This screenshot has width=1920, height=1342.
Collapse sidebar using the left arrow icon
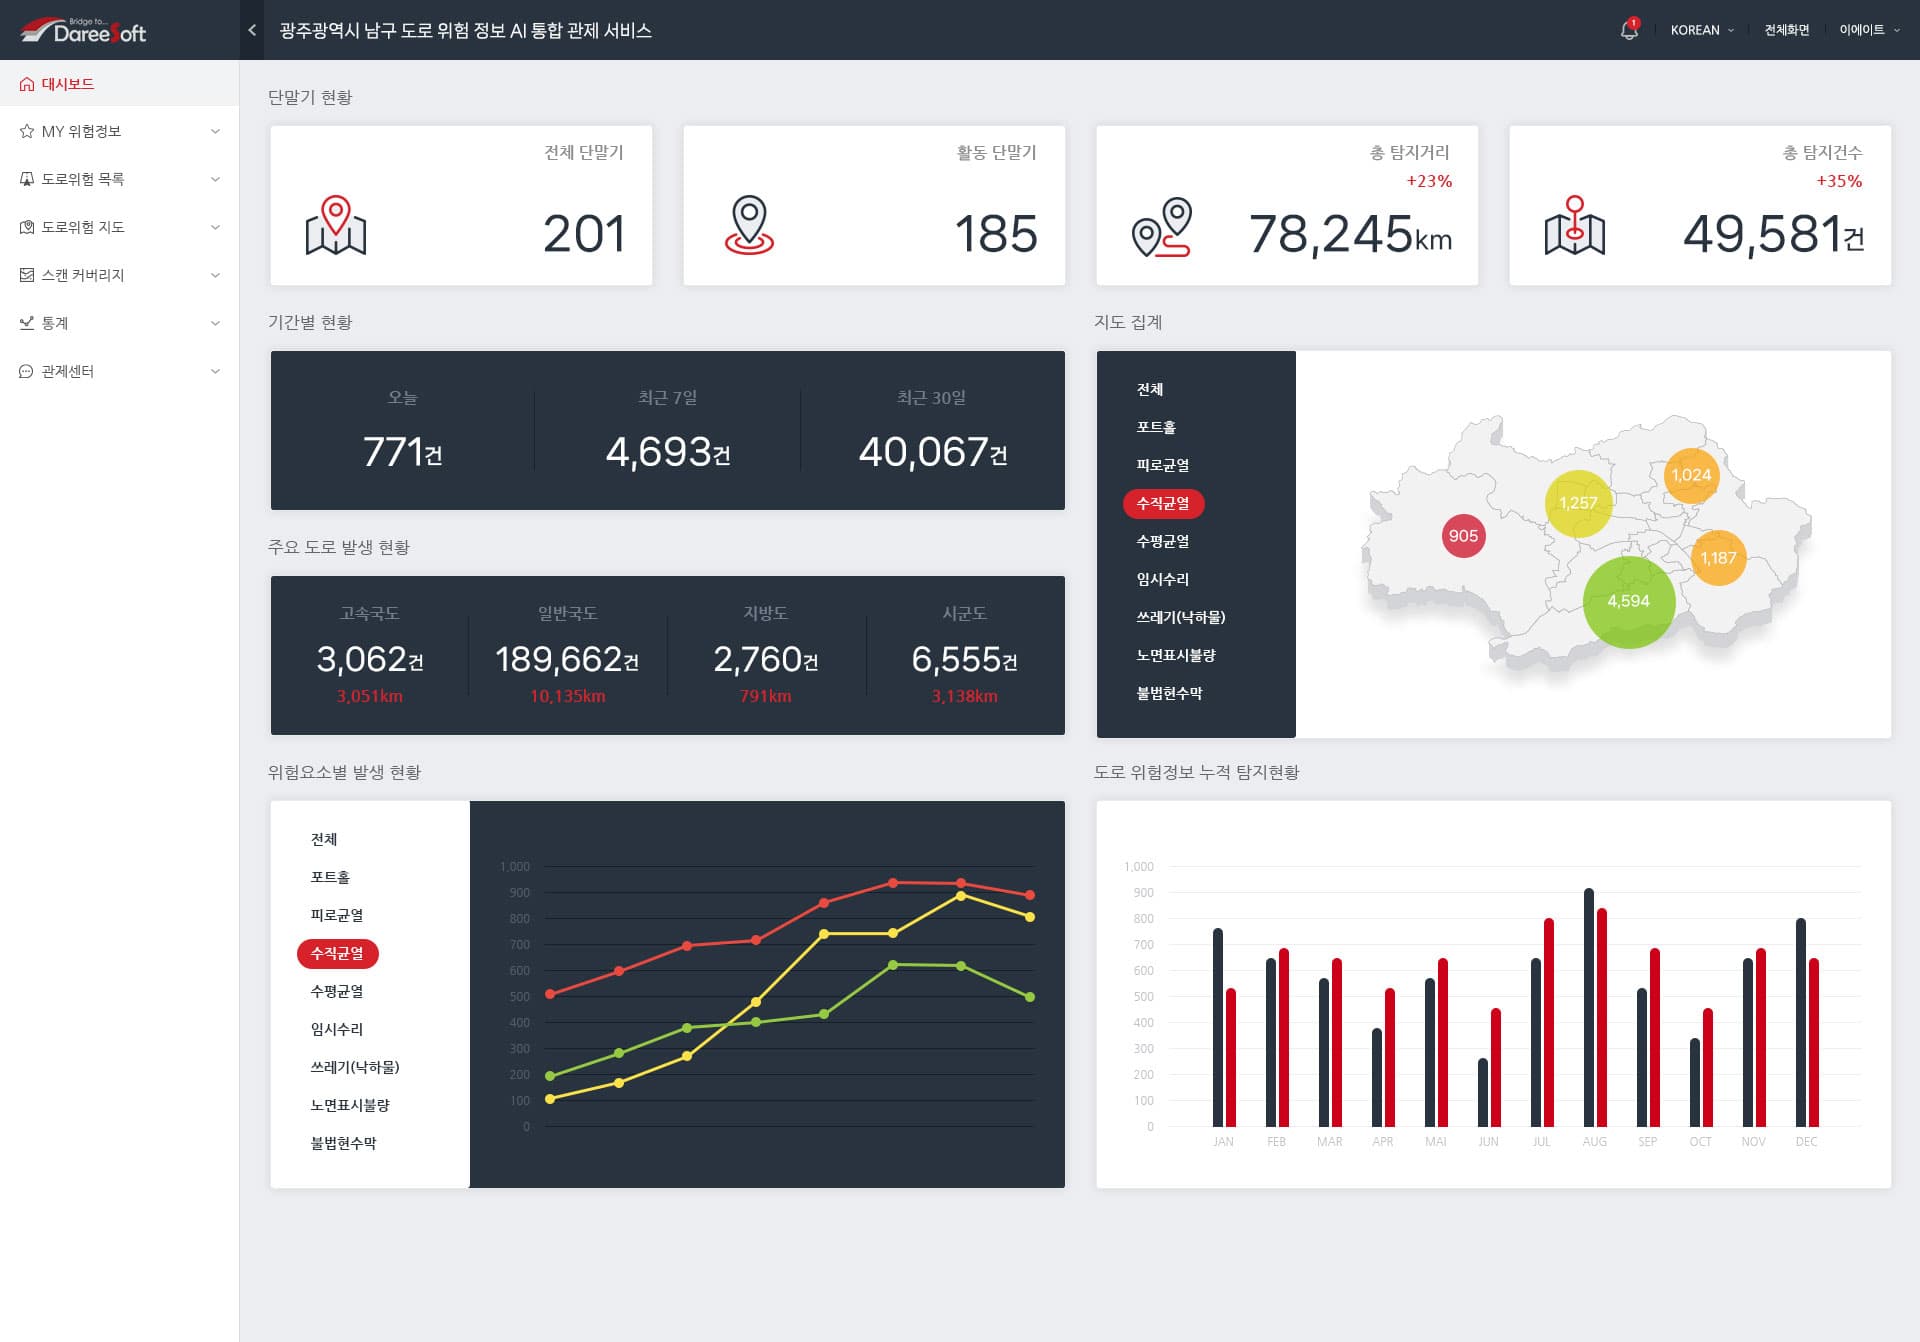point(252,30)
